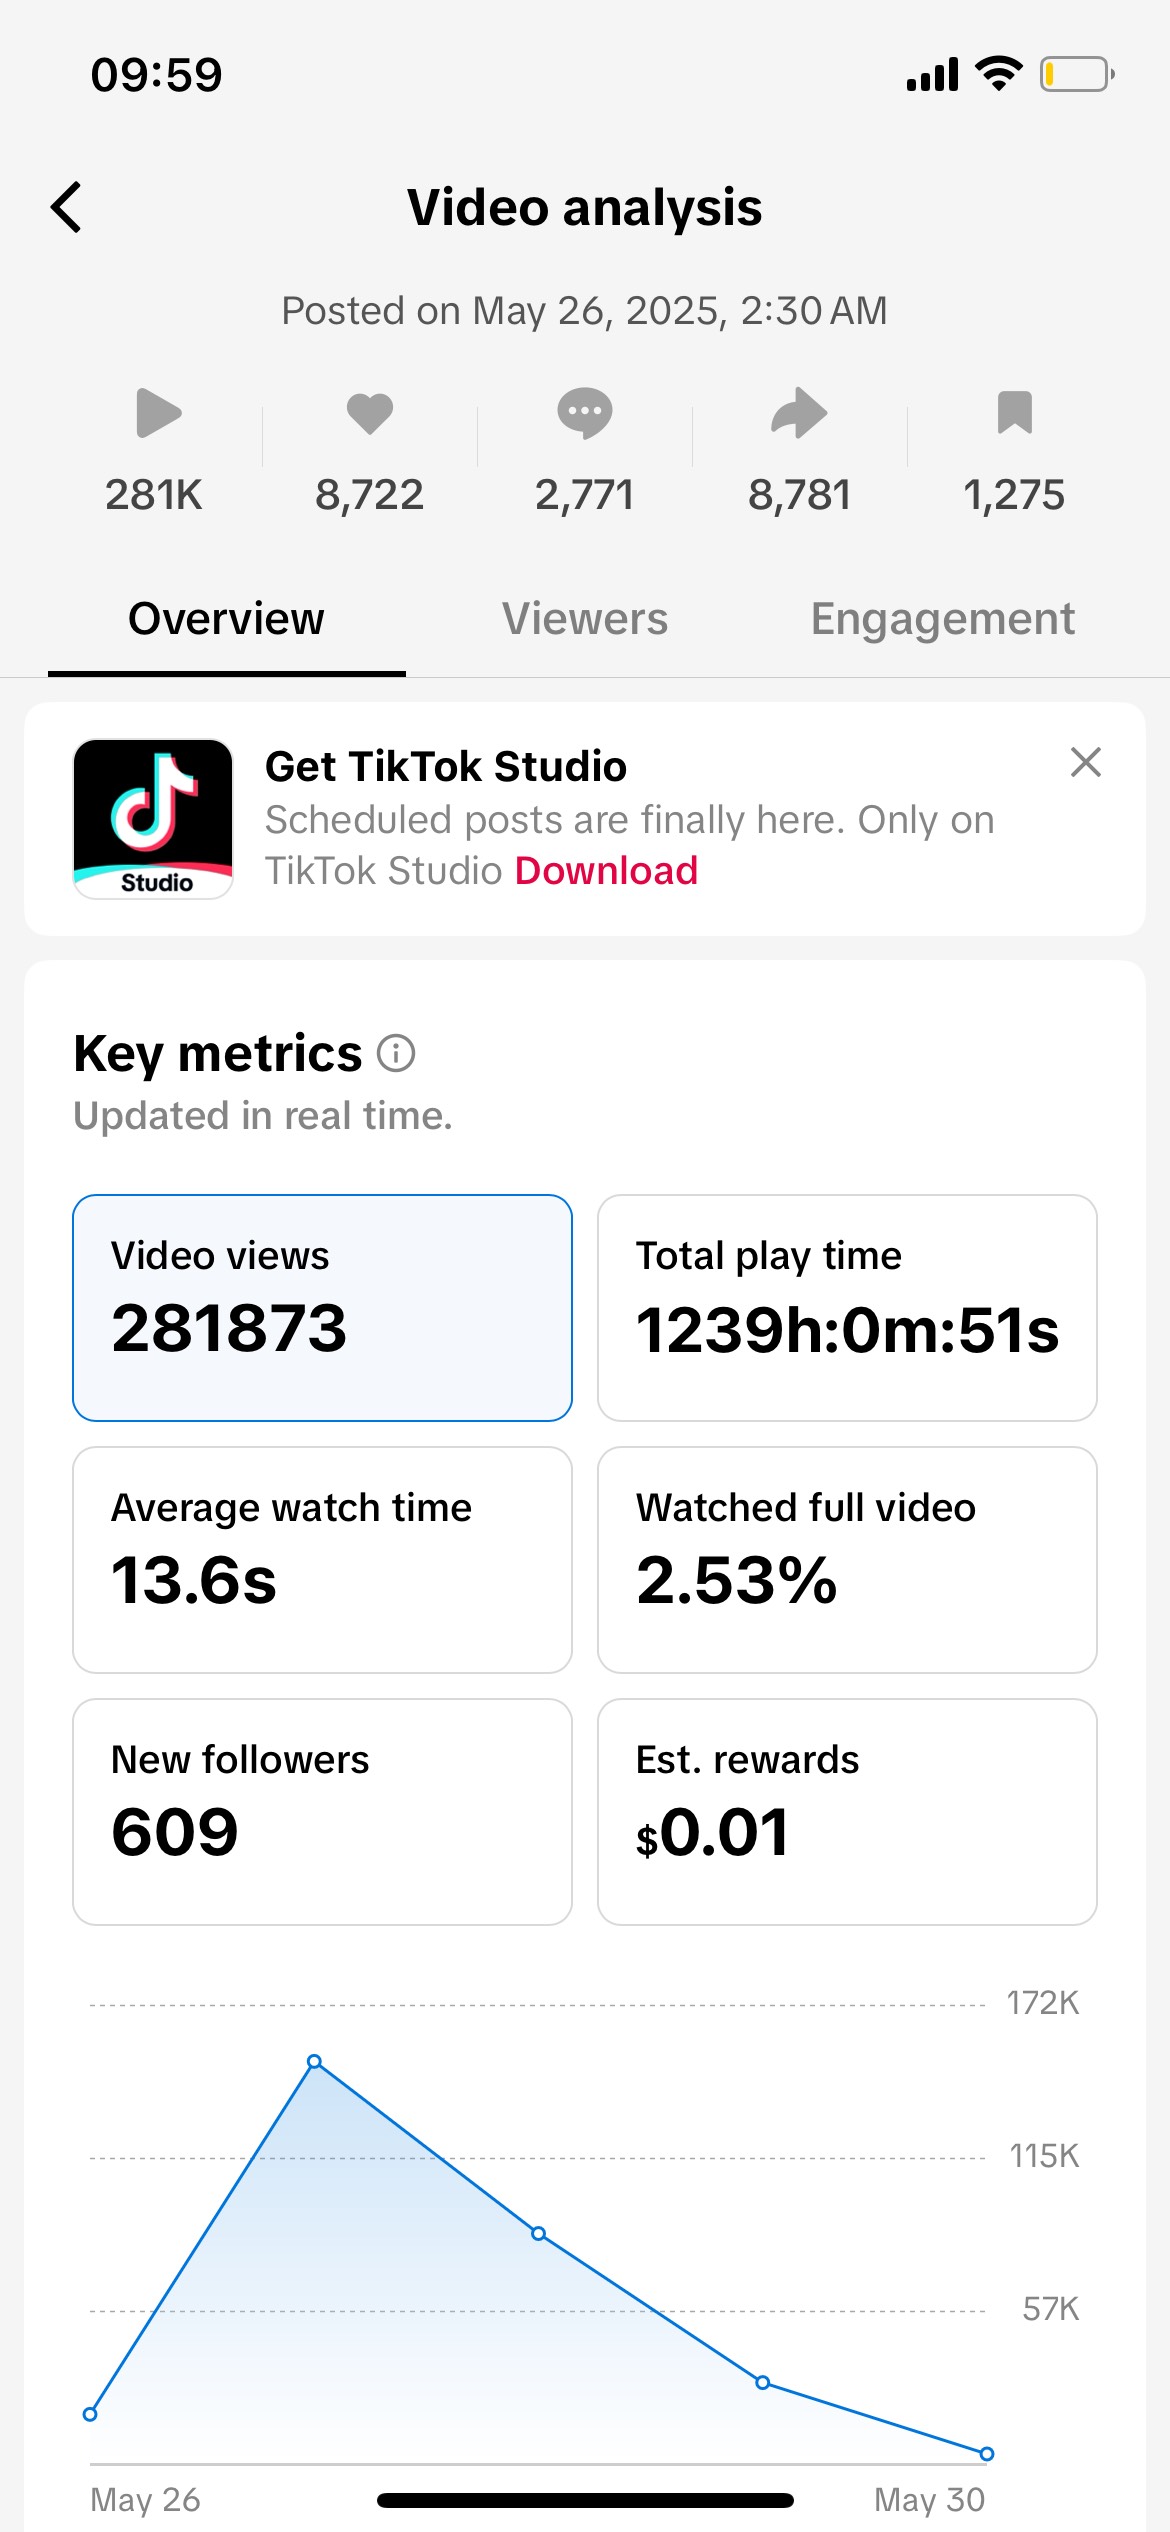Tap the comments bubble icon

pyautogui.click(x=585, y=413)
